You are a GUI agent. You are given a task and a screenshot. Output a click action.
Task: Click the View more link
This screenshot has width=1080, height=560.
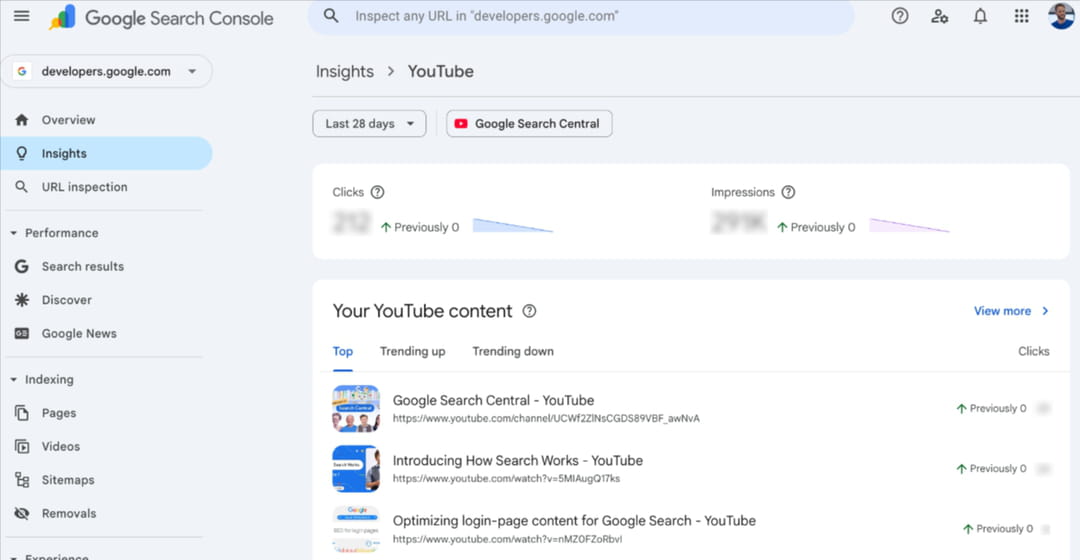[1010, 311]
